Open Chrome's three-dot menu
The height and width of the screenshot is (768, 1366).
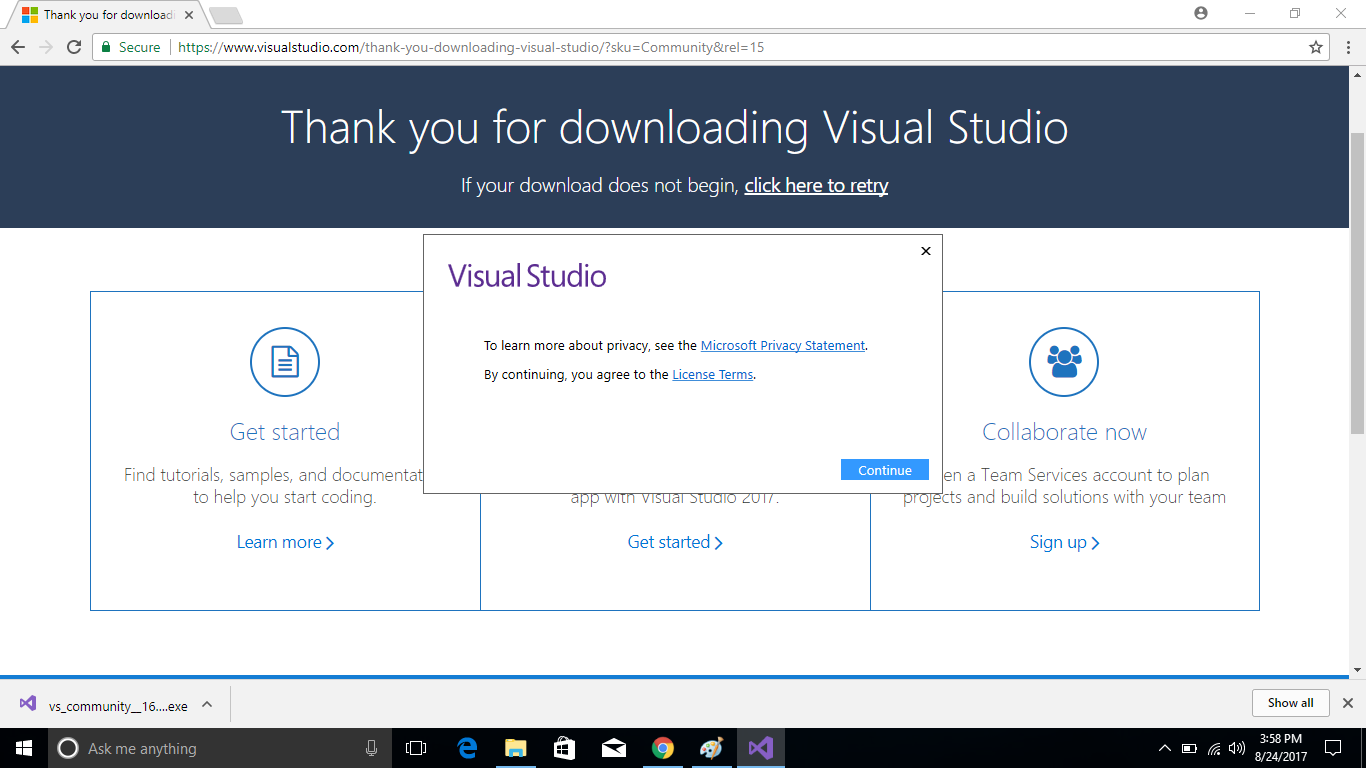tap(1348, 46)
